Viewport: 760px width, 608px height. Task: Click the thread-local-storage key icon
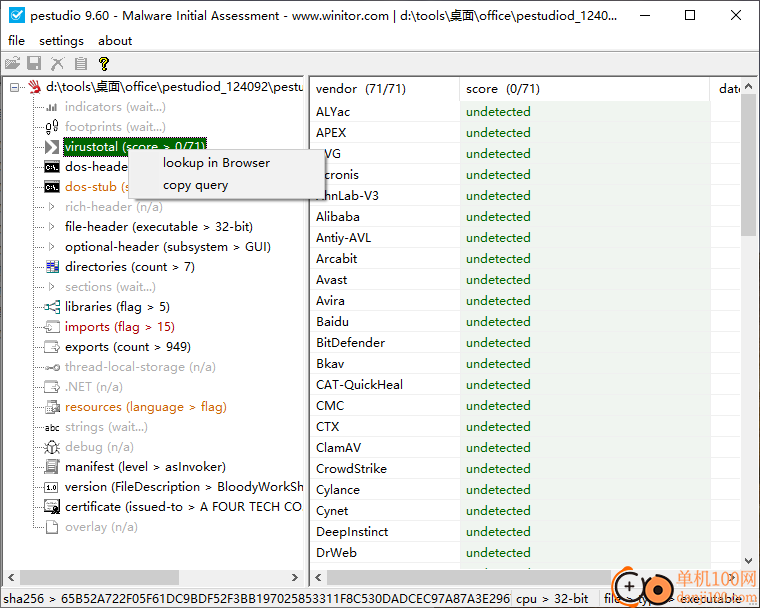point(52,367)
